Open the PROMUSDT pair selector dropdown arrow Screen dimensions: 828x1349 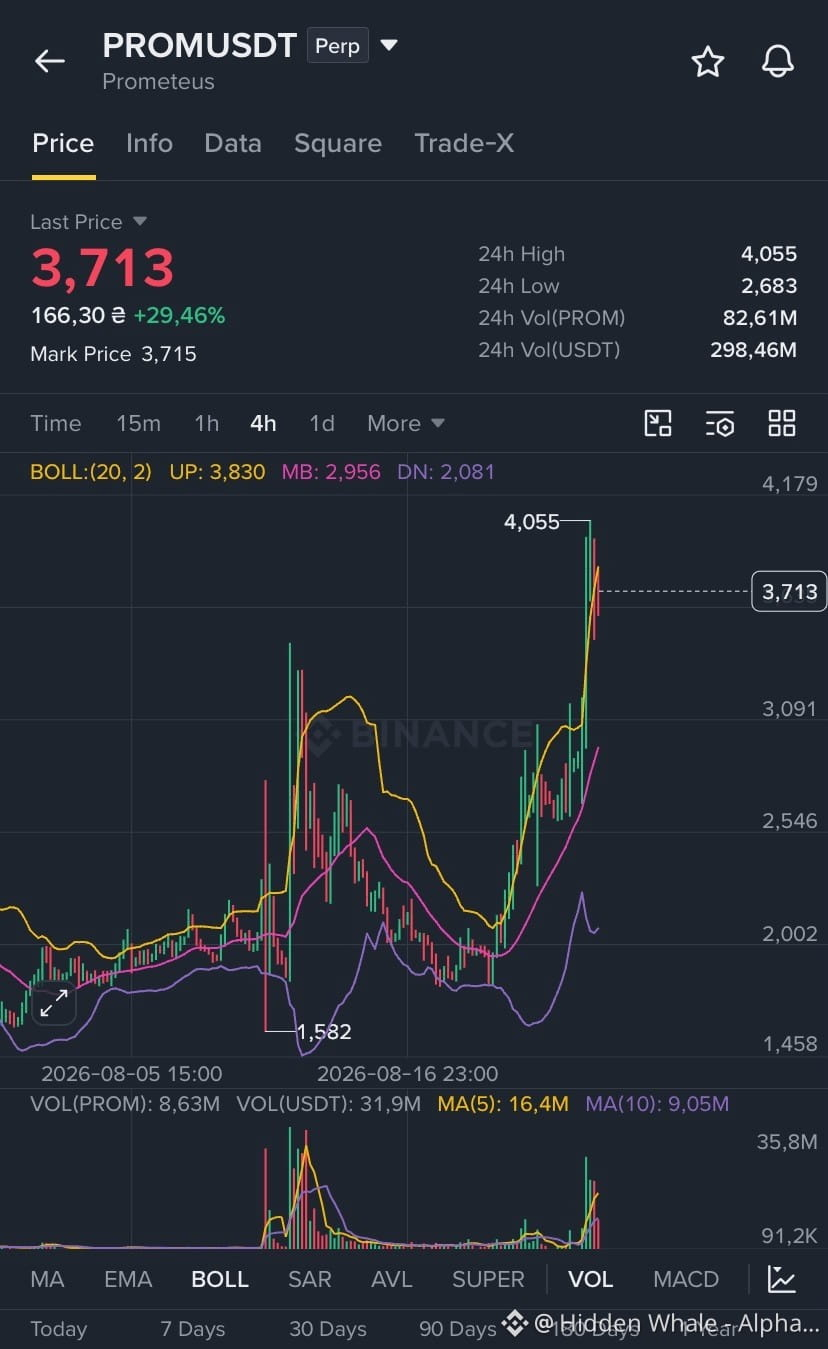390,46
